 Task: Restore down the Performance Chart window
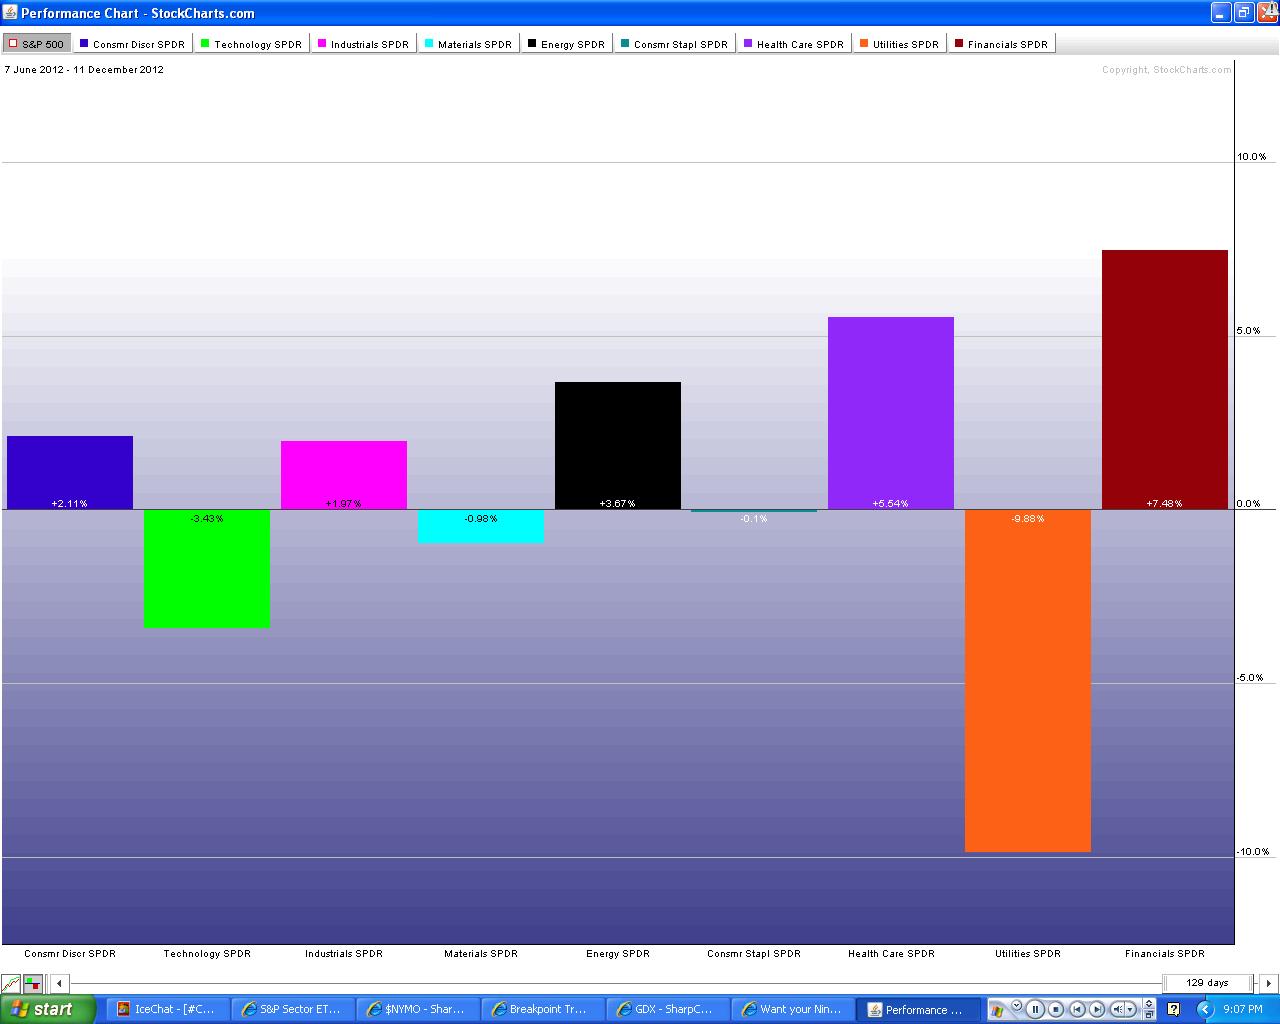(x=1243, y=12)
